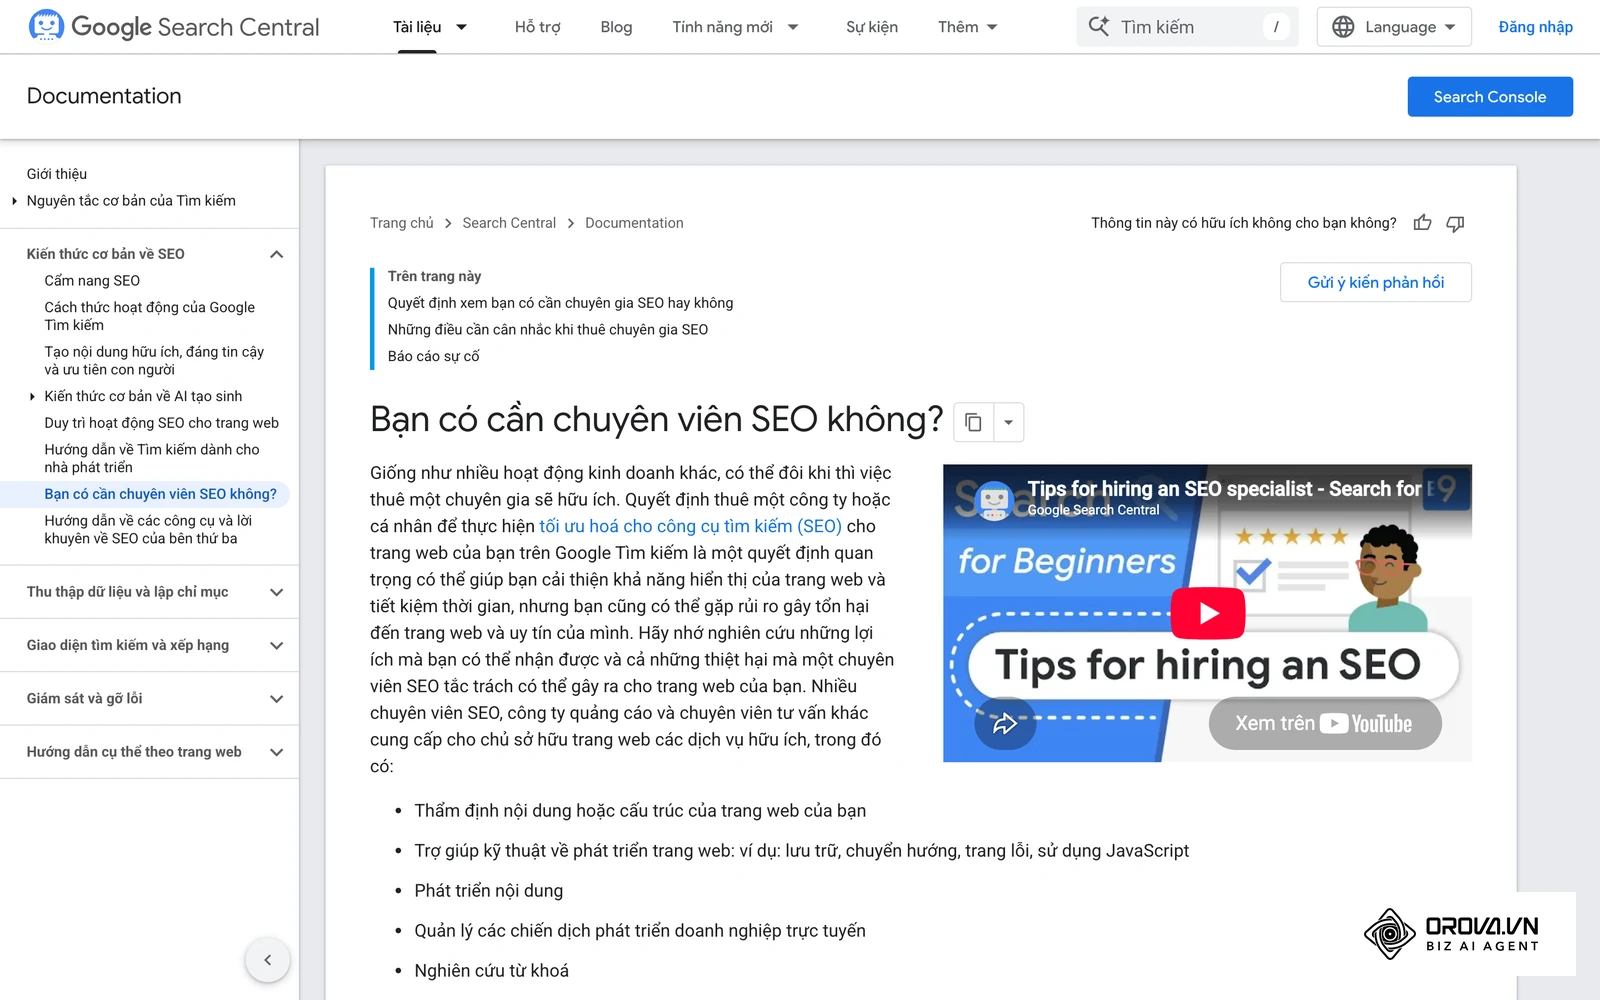
Task: Click the thumbs down feedback icon
Action: pyautogui.click(x=1455, y=223)
